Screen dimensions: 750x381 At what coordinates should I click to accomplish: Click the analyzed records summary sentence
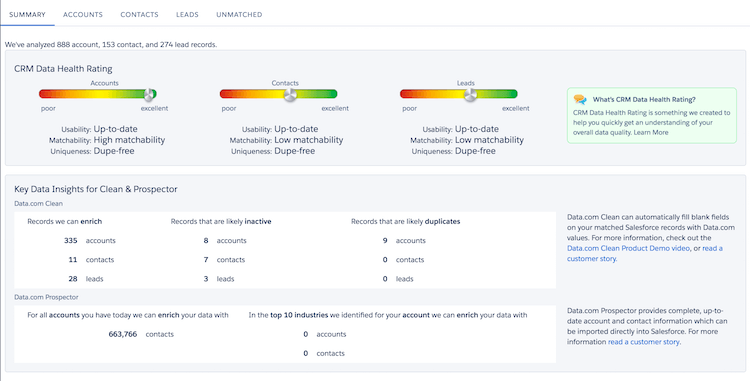111,44
